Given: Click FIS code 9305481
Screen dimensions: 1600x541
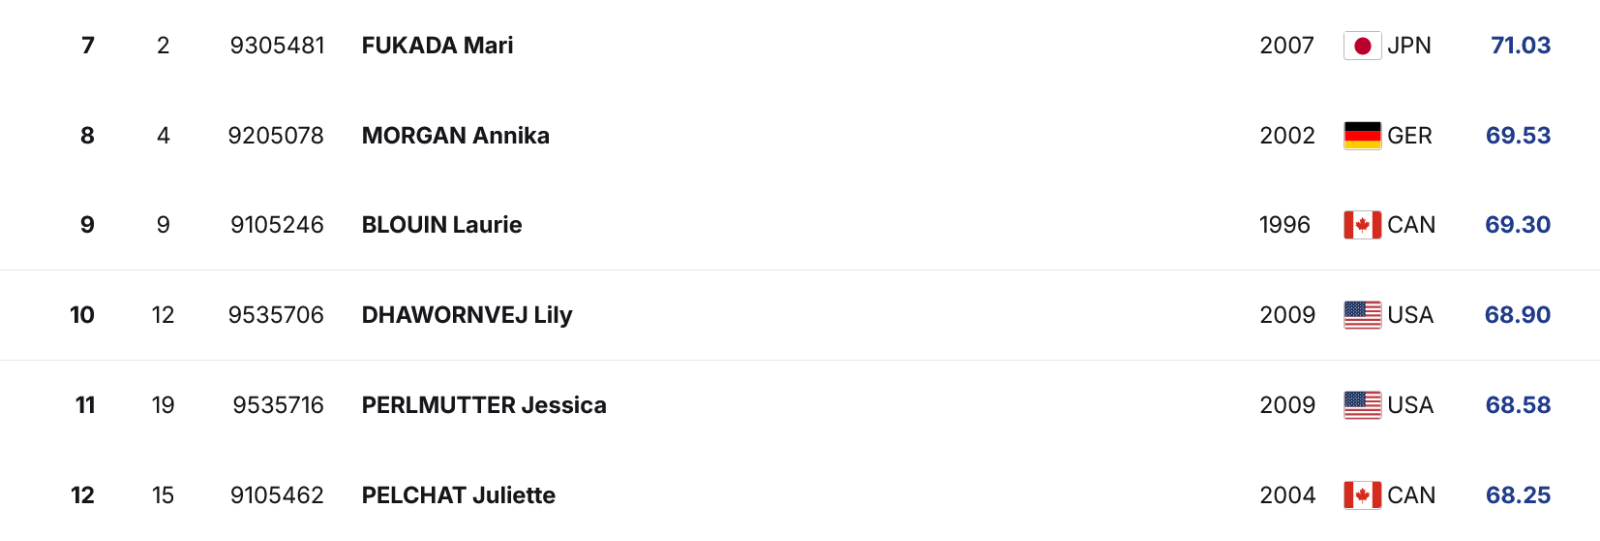Looking at the screenshot, I should coord(277,46).
